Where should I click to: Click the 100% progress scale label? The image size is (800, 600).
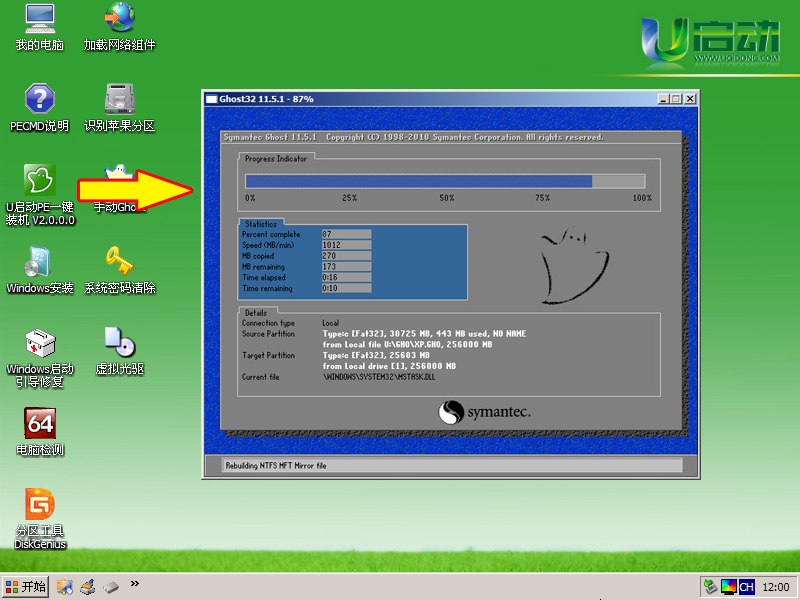pyautogui.click(x=642, y=198)
